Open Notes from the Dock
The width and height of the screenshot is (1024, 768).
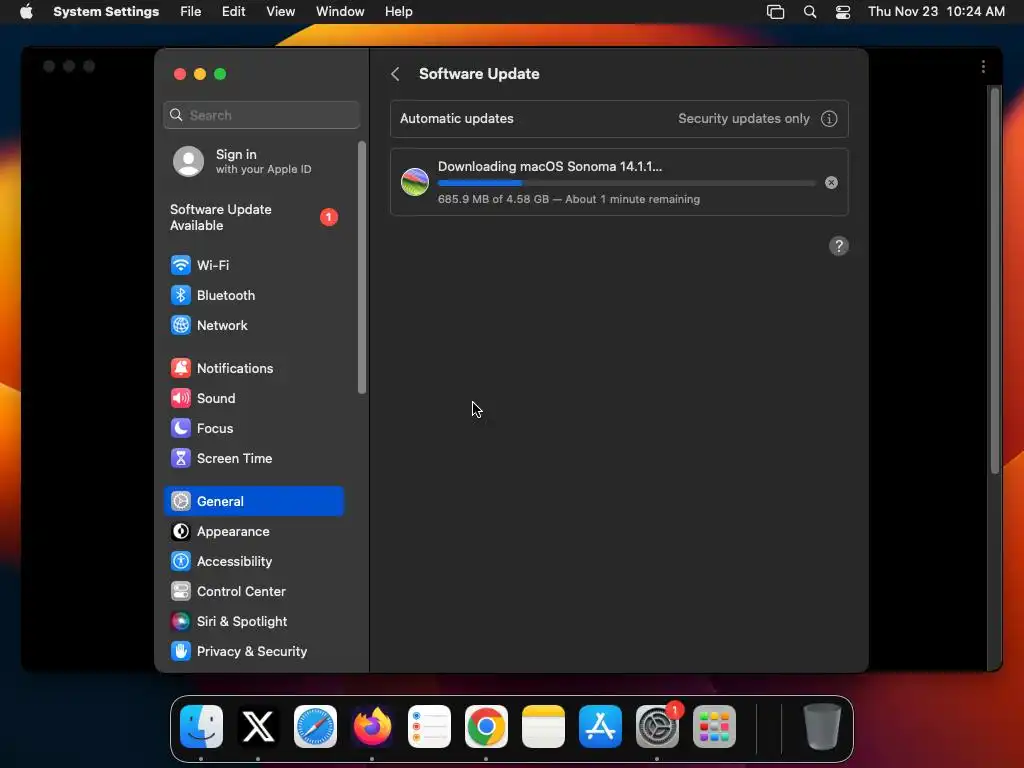pos(543,726)
